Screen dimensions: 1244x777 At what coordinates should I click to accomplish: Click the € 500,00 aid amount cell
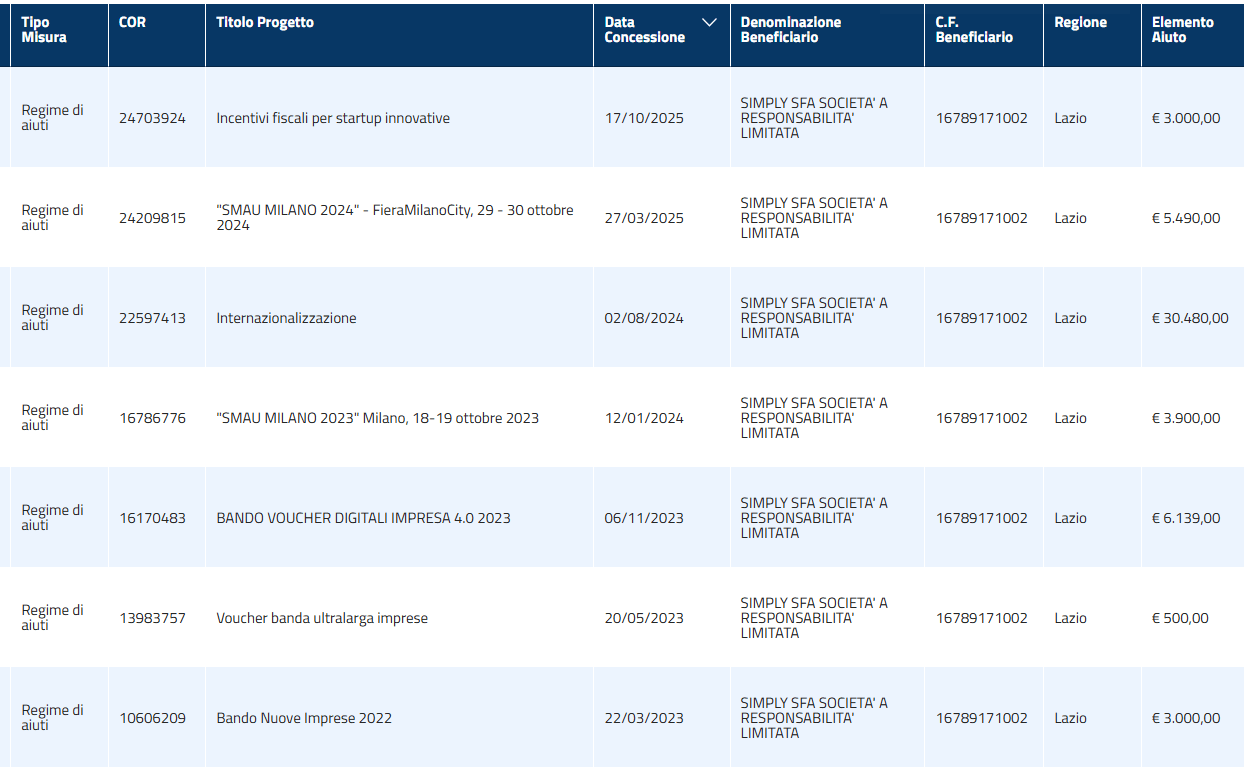[1180, 618]
